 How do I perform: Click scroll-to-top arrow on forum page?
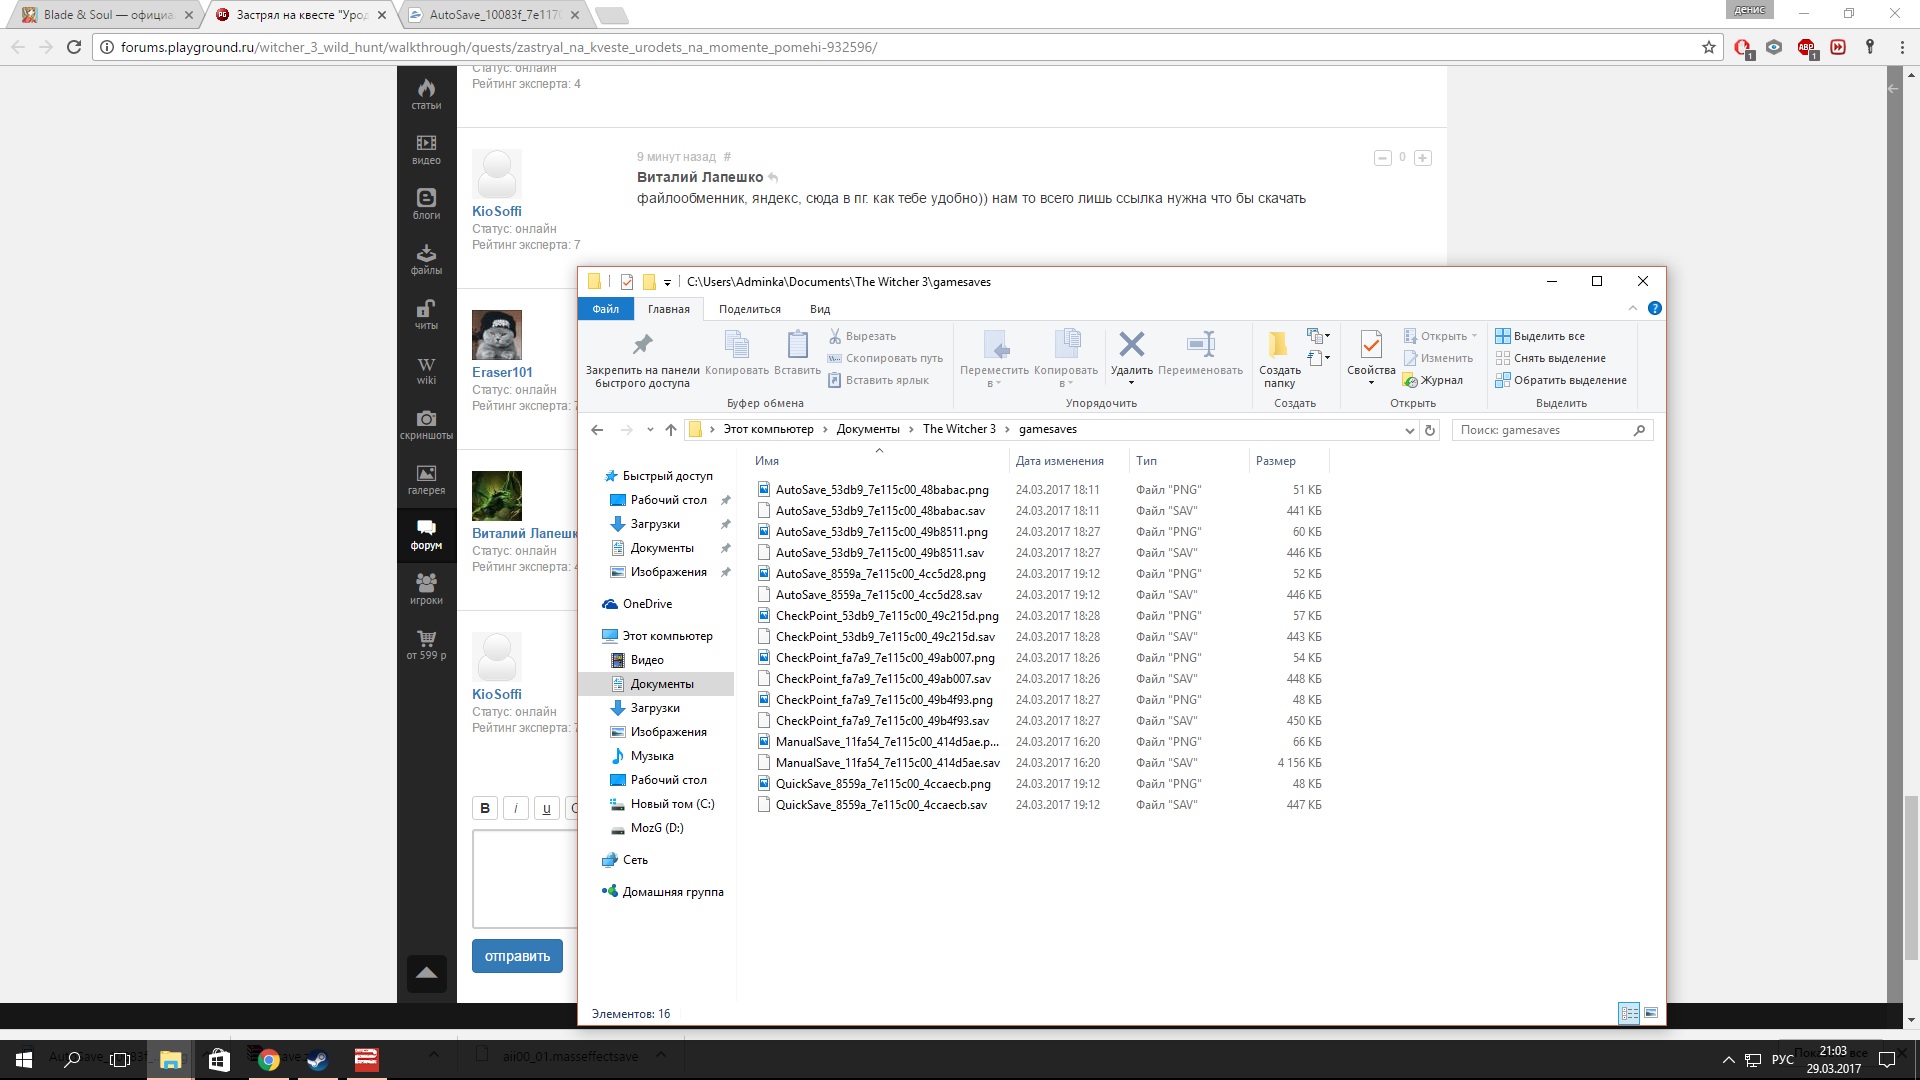(x=426, y=972)
